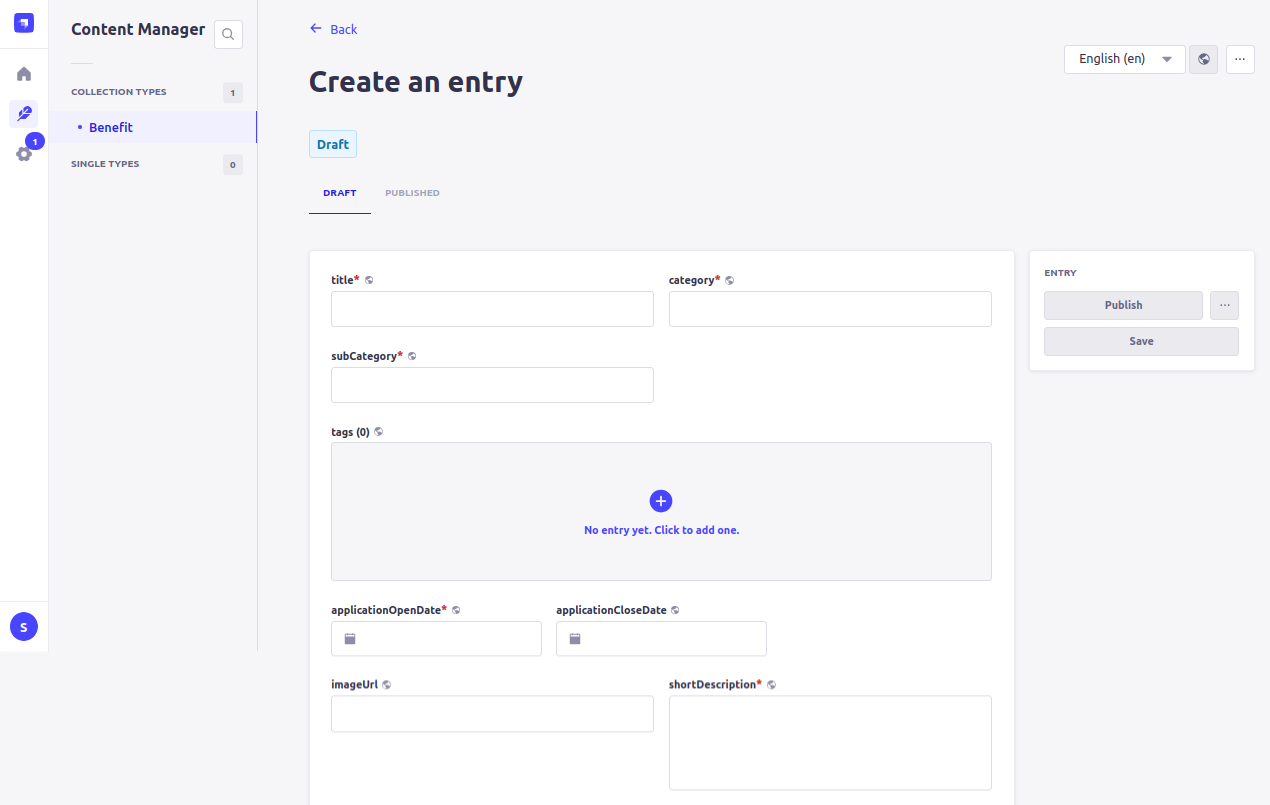Open more actions menu in header
Image resolution: width=1270 pixels, height=805 pixels.
(x=1240, y=59)
